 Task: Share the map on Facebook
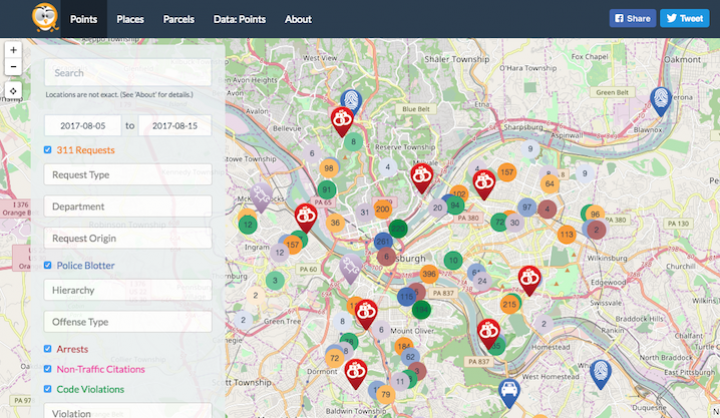tap(632, 18)
